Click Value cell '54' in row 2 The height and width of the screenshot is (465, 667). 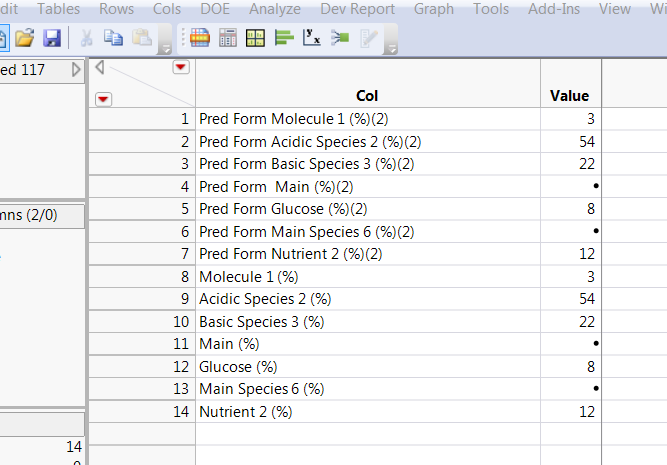[x=571, y=141]
